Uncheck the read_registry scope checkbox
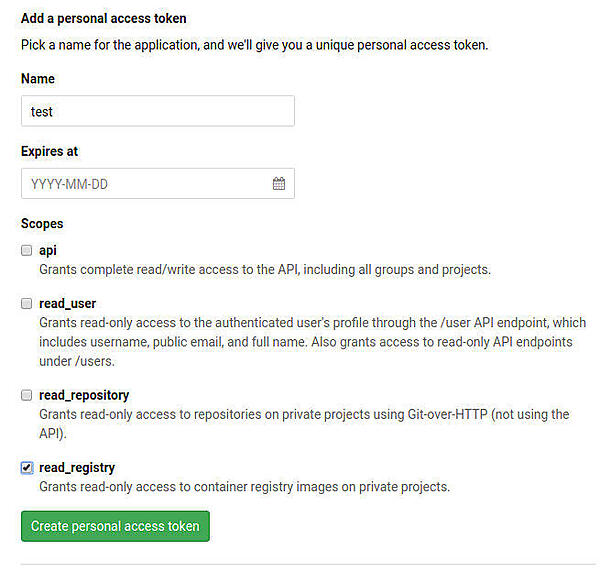 pos(27,467)
